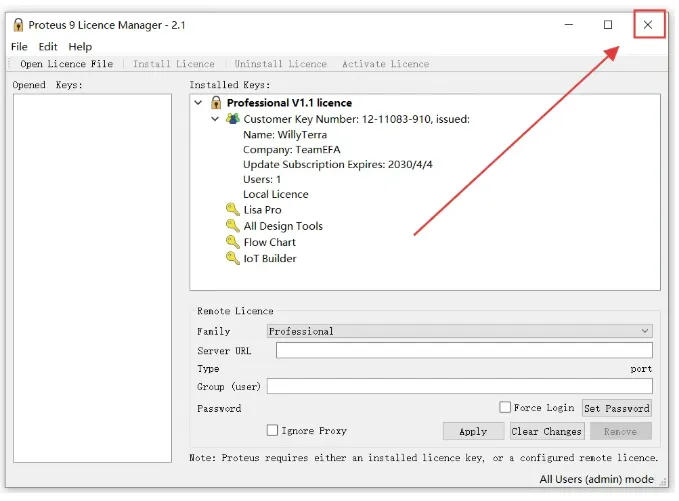679x501 pixels.
Task: Click the Users: 1 line
Action: click(262, 179)
